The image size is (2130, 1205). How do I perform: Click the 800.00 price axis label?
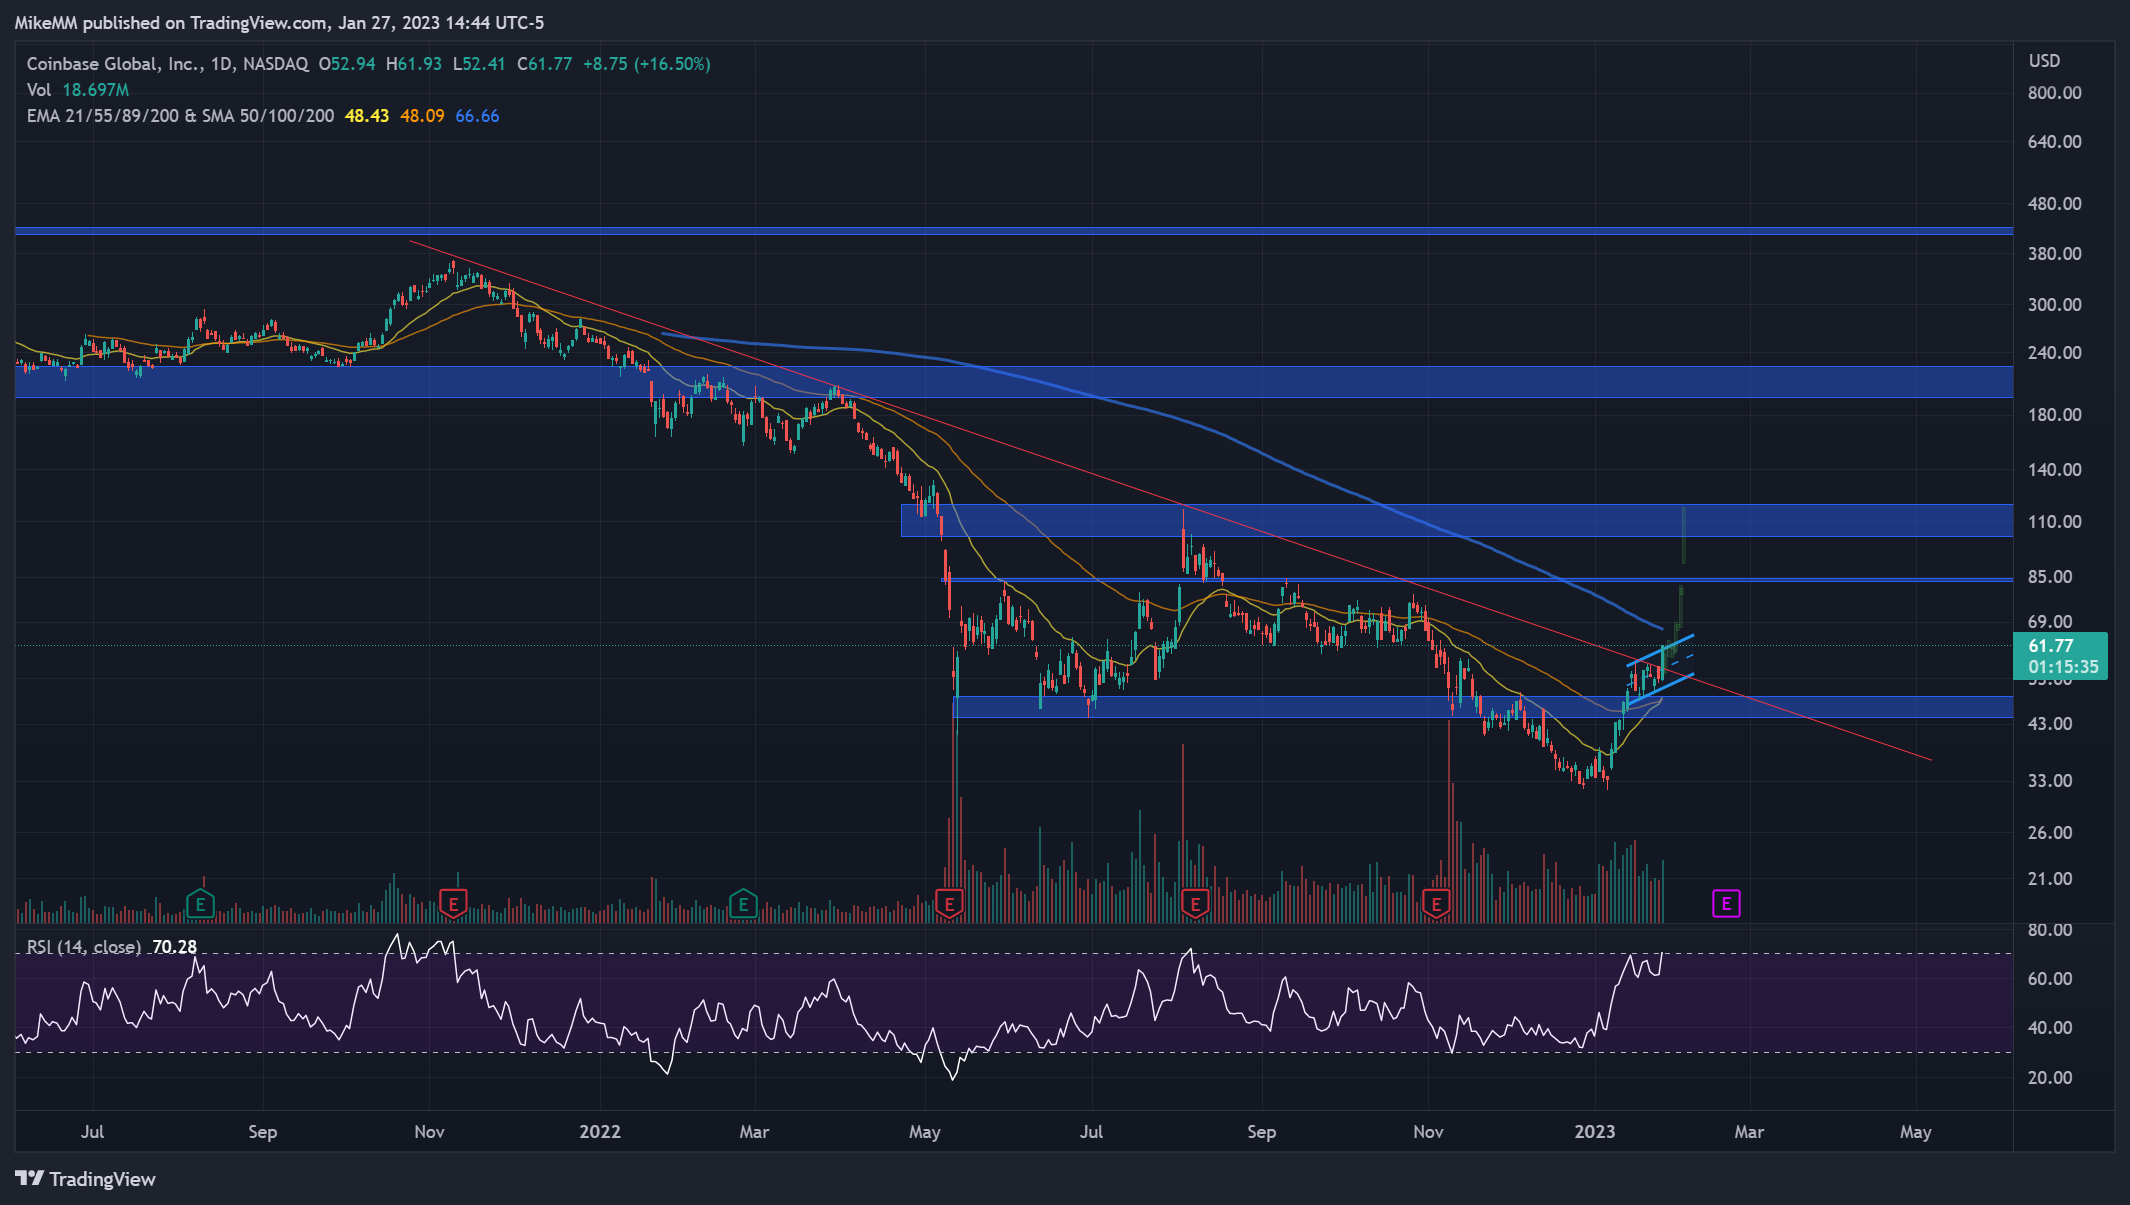(x=2055, y=93)
